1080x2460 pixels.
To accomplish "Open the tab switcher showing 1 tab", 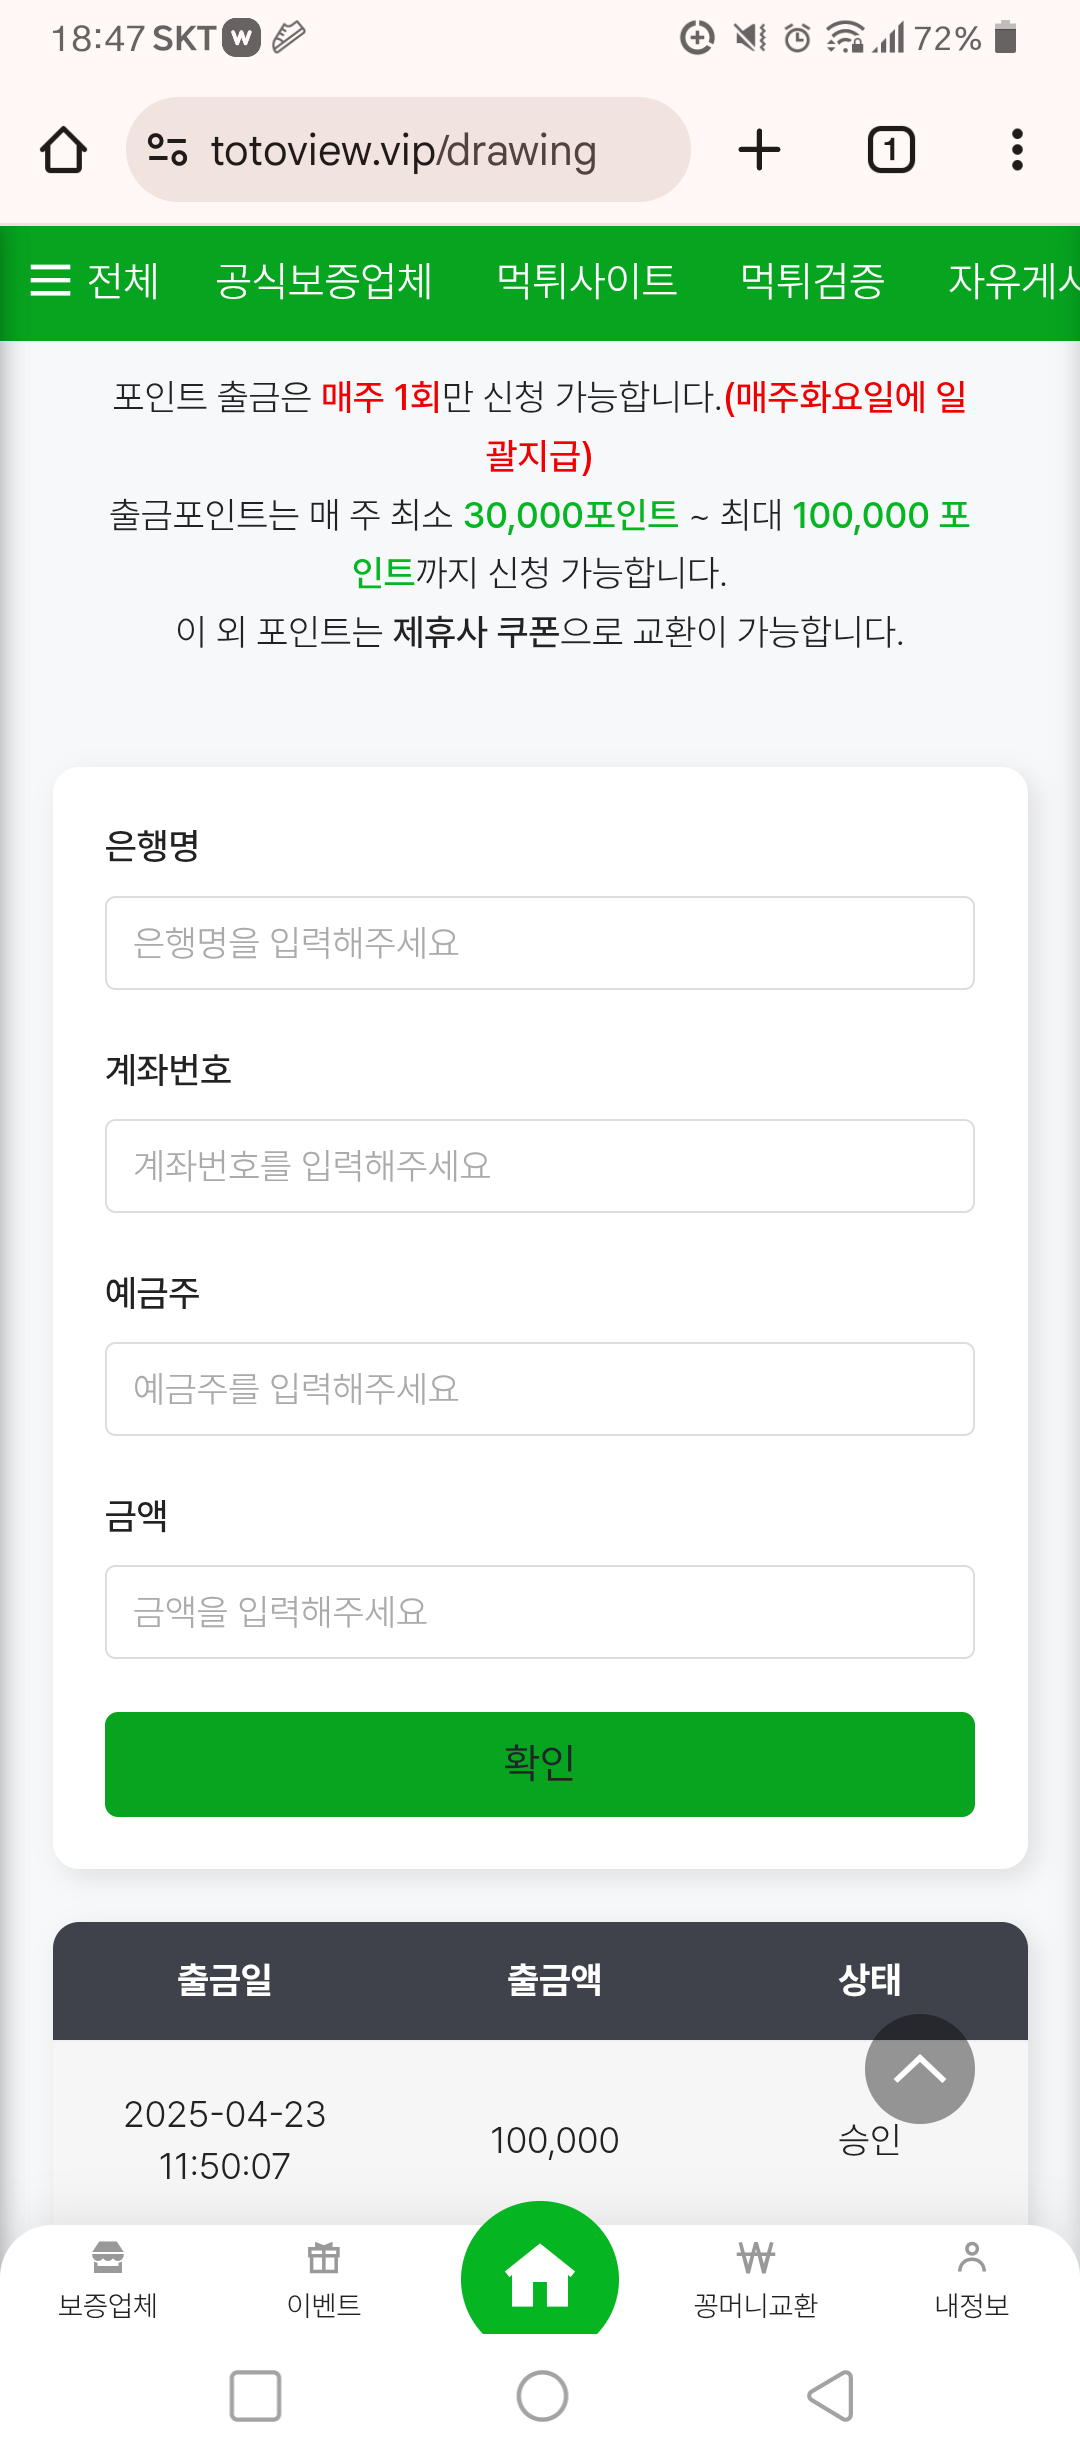I will 890,150.
